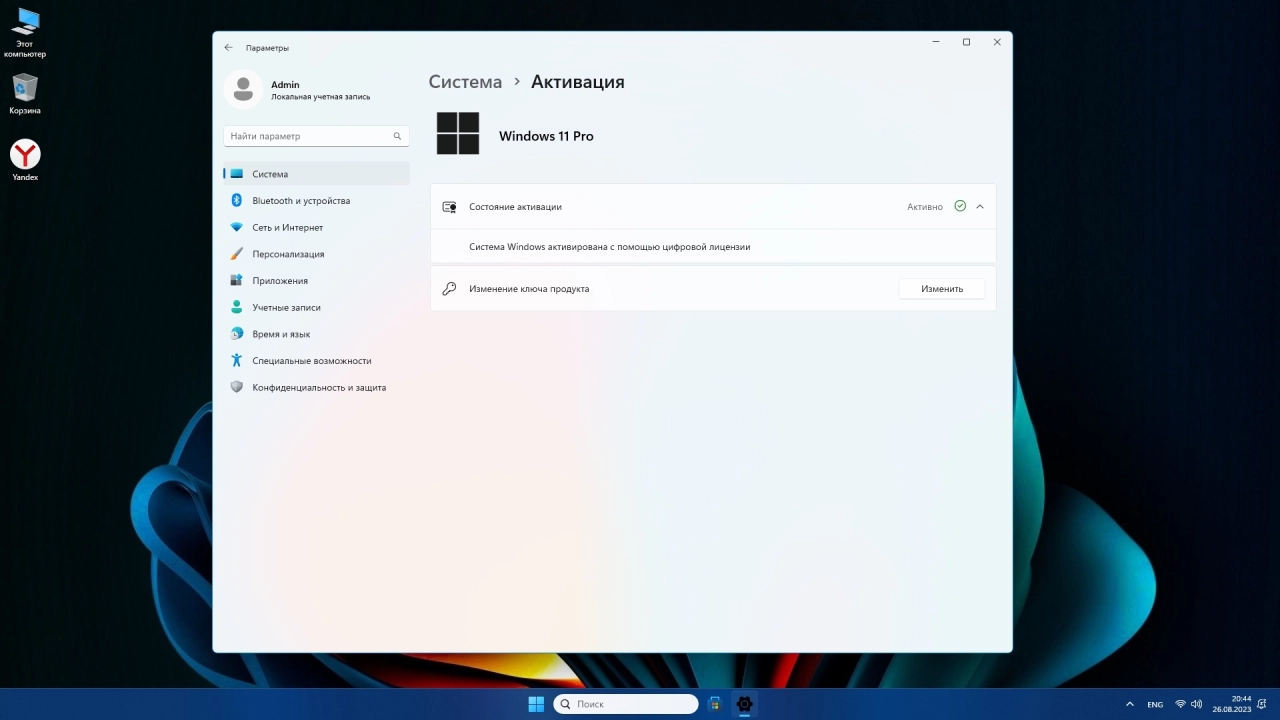The height and width of the screenshot is (720, 1280).
Task: Click the volume speaker tray icon
Action: (1197, 704)
